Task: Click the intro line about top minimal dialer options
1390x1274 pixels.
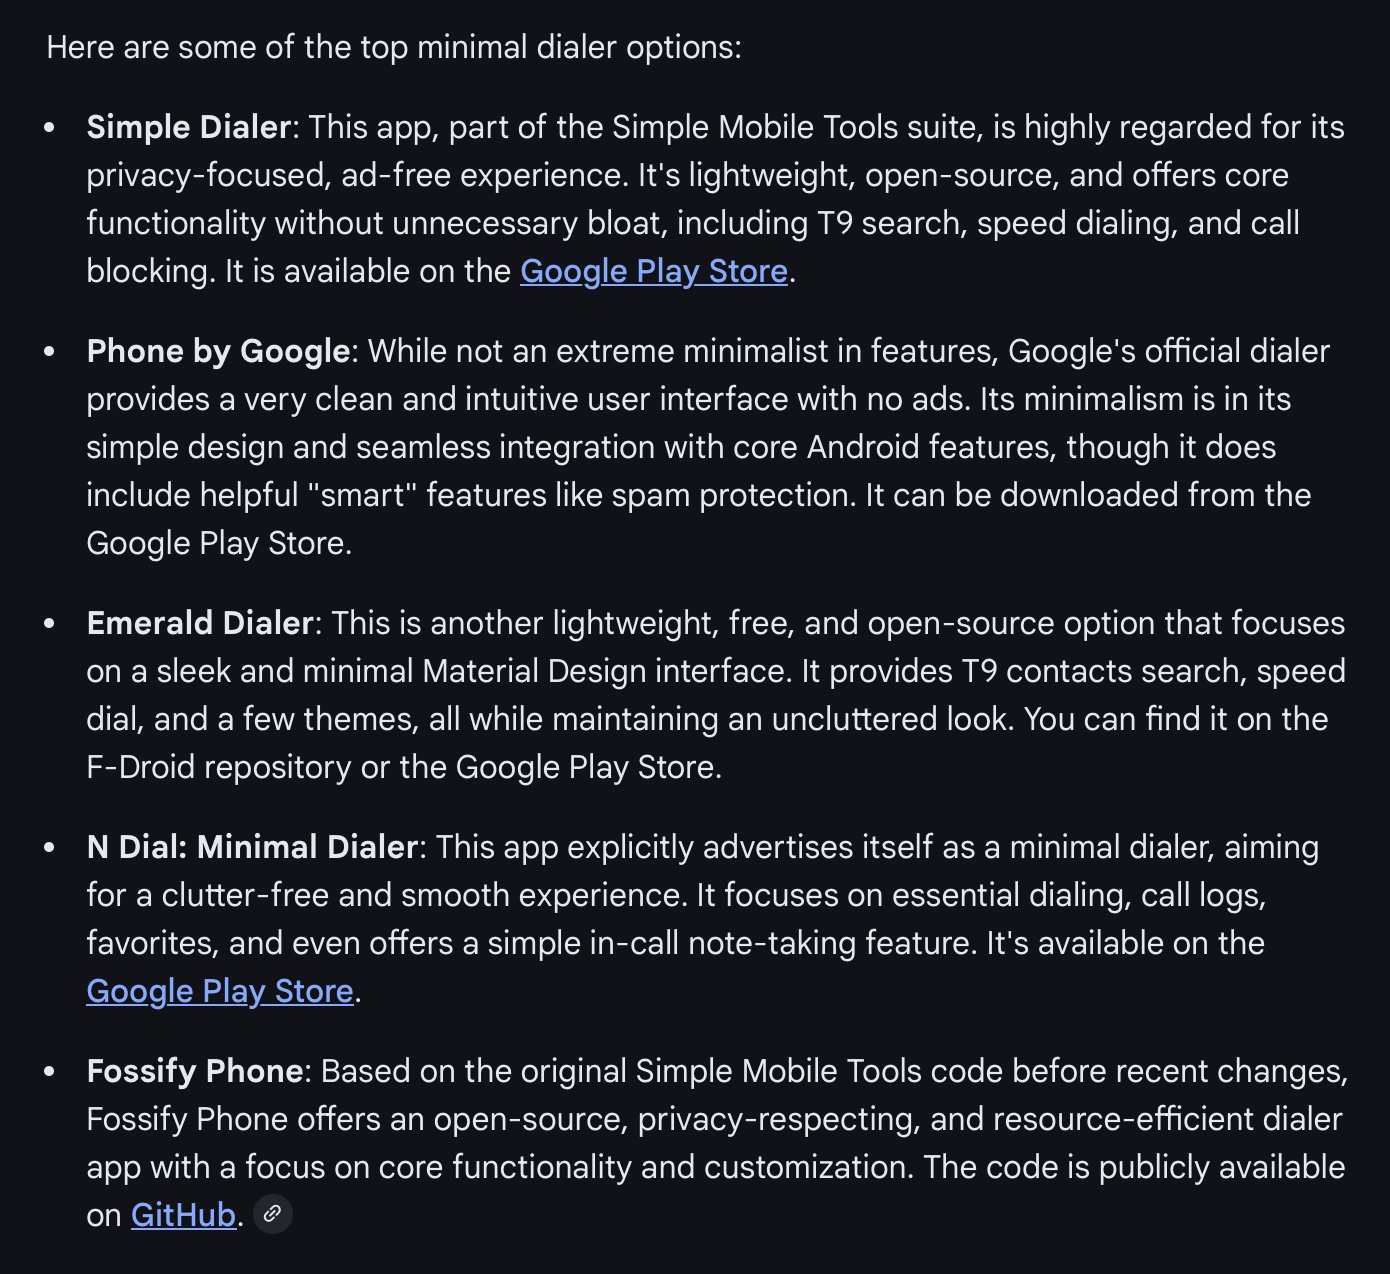Action: (394, 47)
